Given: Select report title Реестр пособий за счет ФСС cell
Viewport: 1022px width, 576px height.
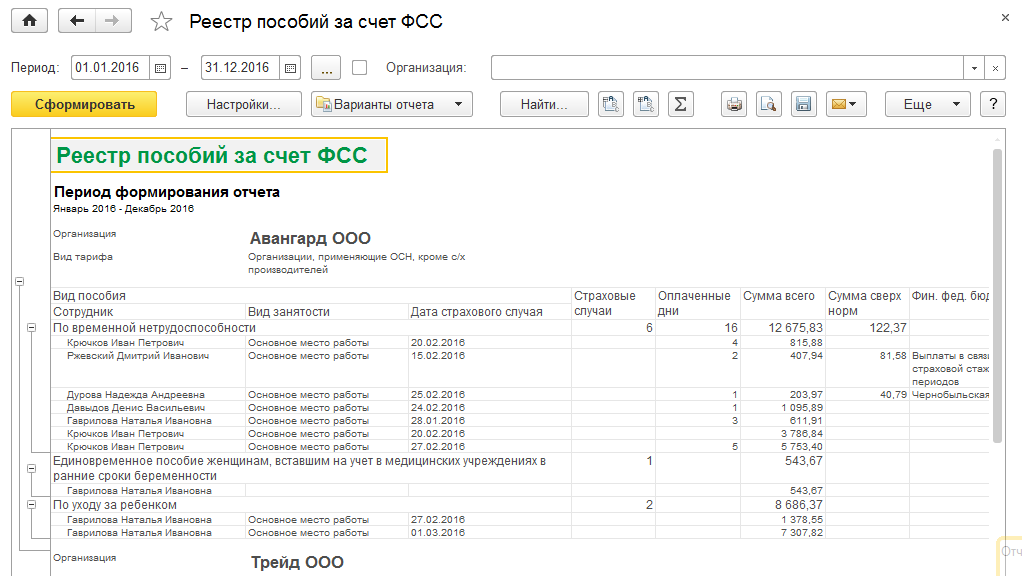Looking at the screenshot, I should click(x=219, y=155).
